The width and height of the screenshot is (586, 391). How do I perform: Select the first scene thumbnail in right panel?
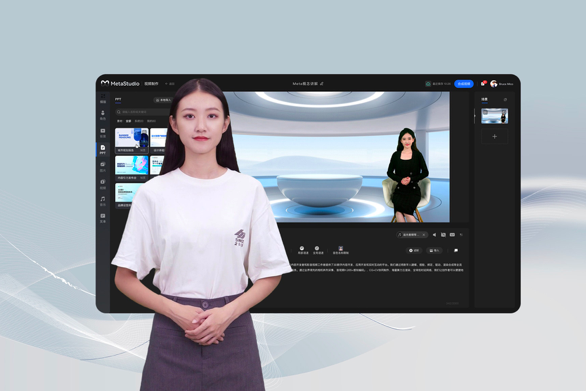pos(494,116)
